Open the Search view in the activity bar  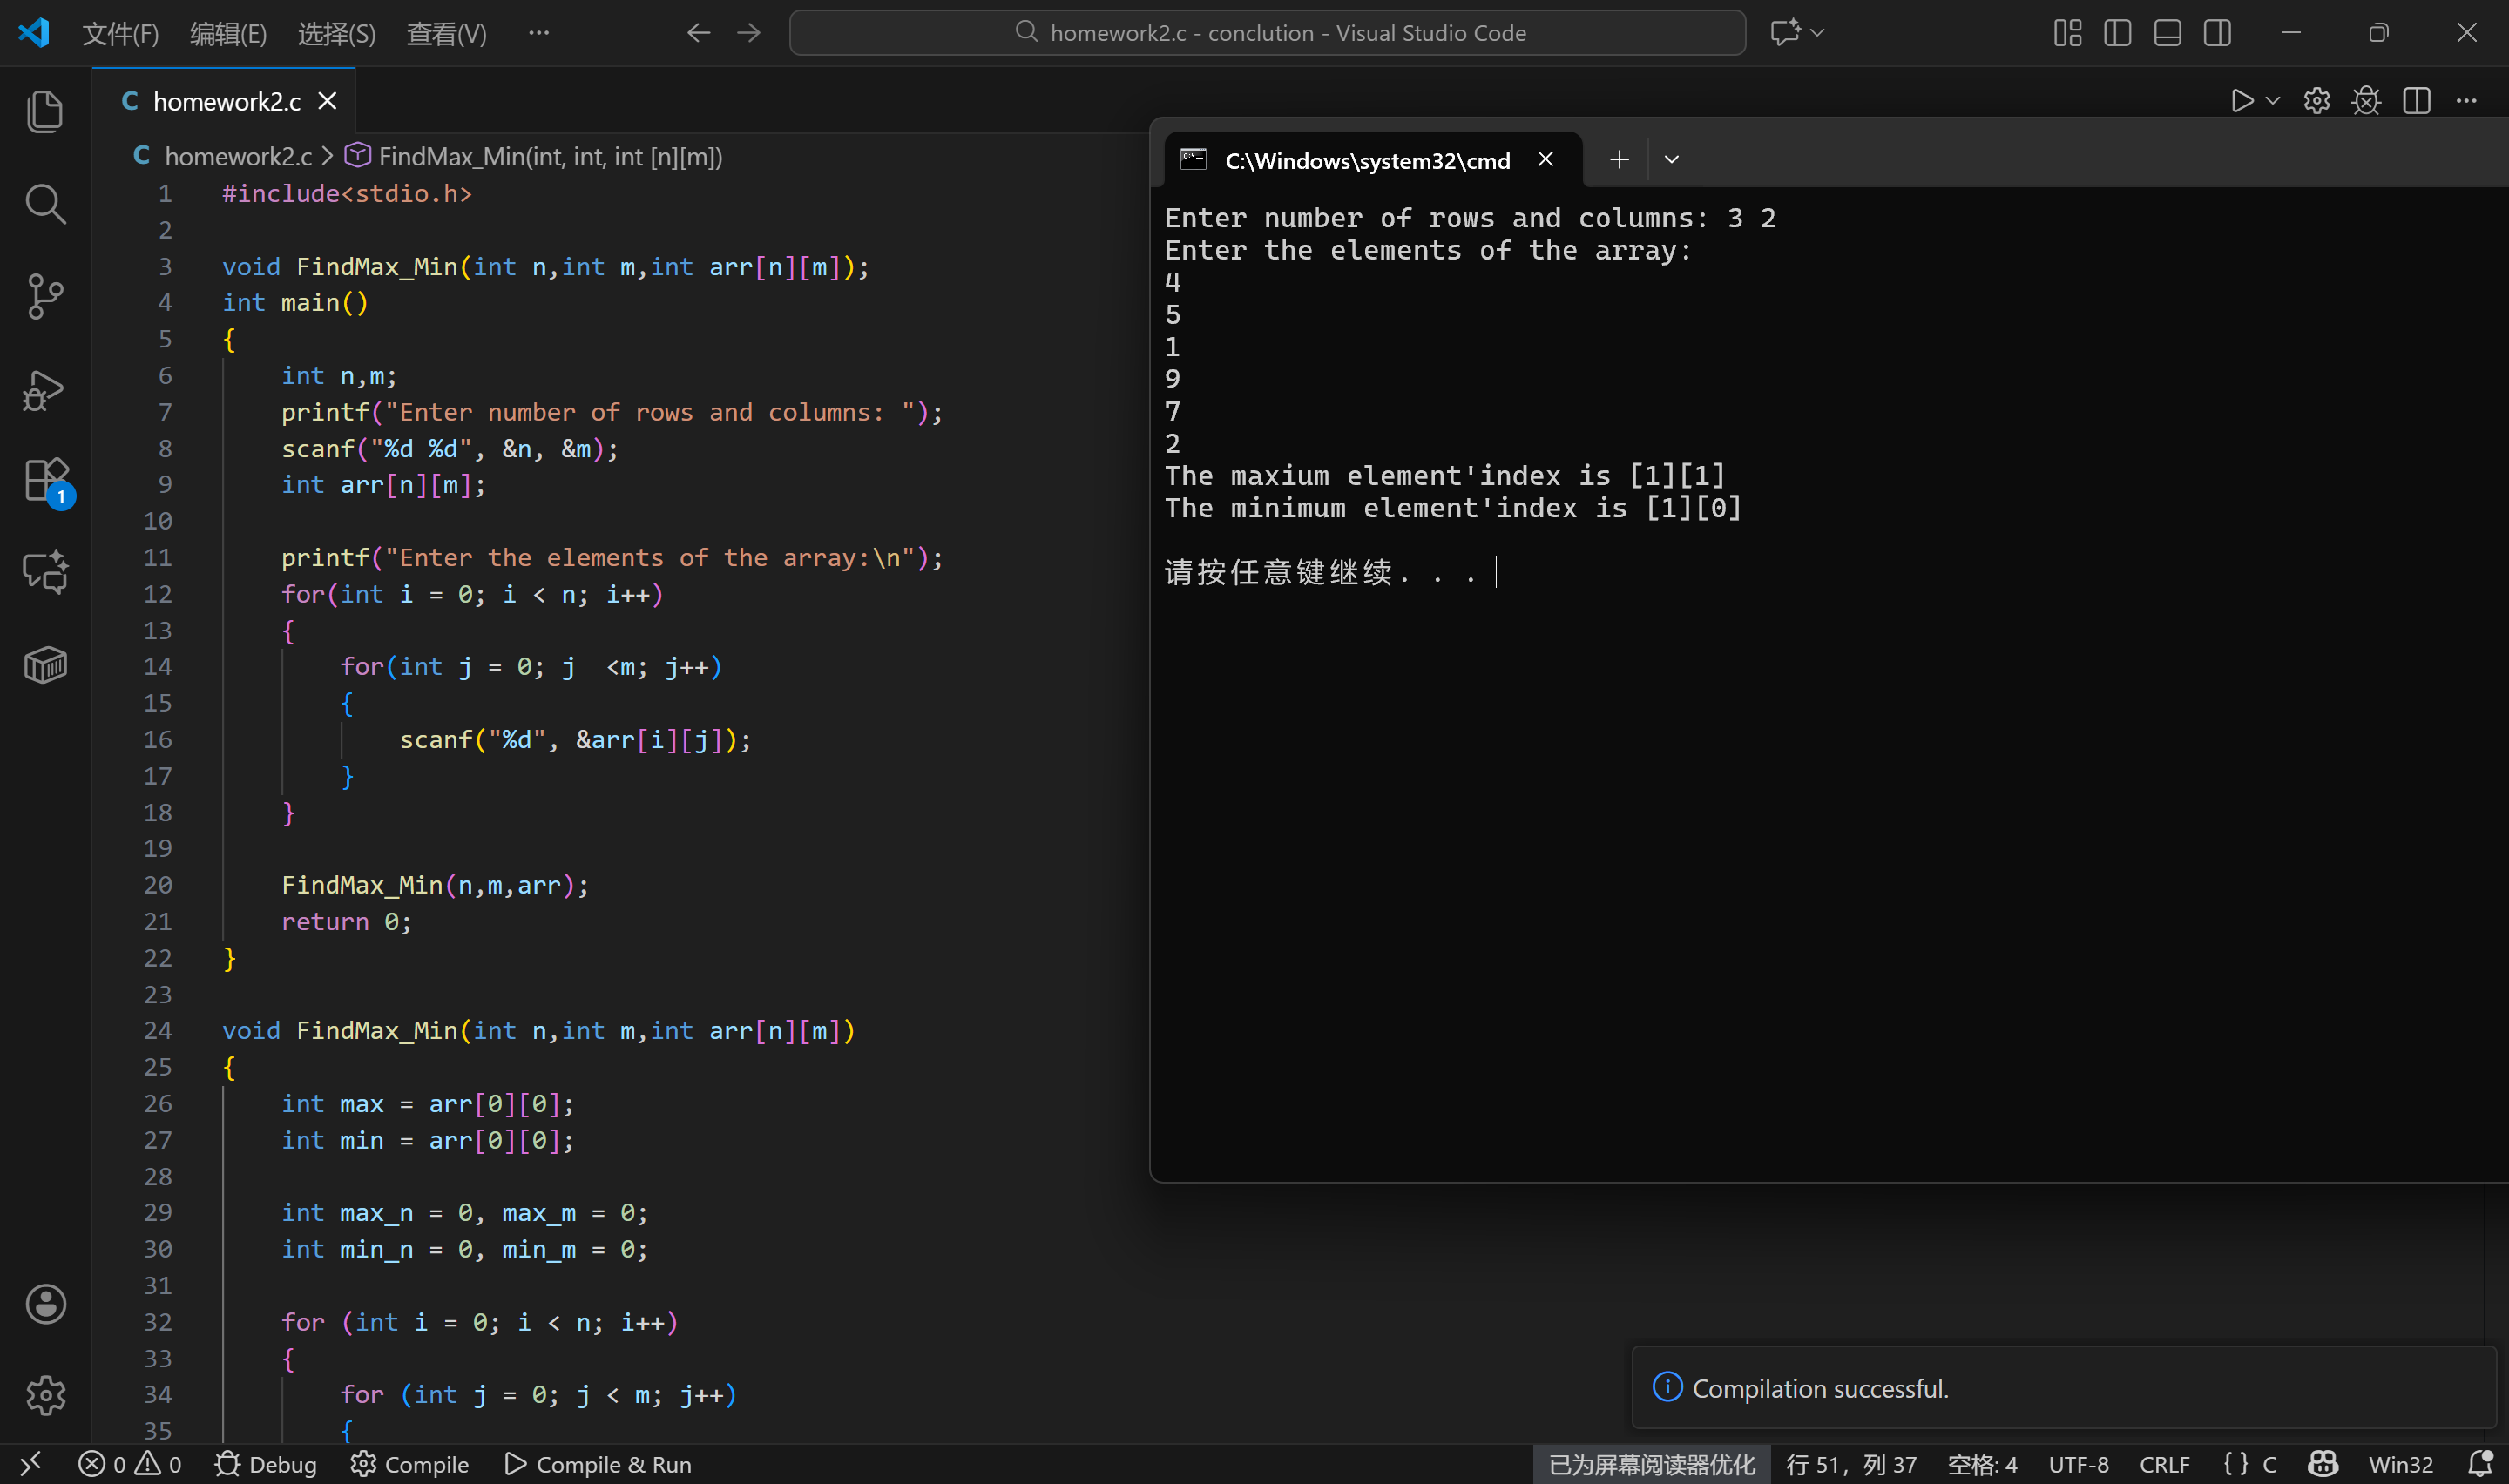45,204
